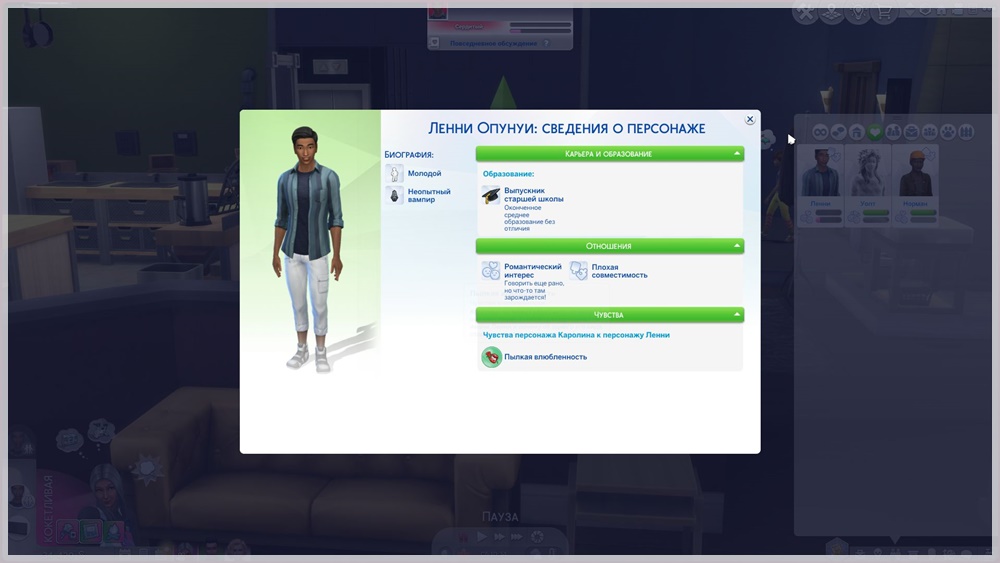Open Build Mode tools icon
The height and width of the screenshot is (563, 1000).
pyautogui.click(x=806, y=11)
